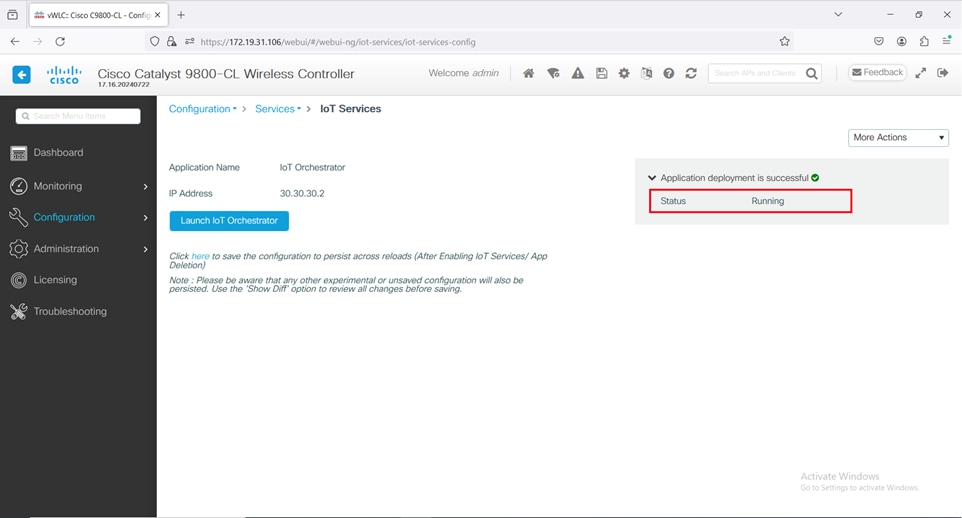The width and height of the screenshot is (962, 518).
Task: Open the list all tabs dropdown arrow
Action: [838, 14]
